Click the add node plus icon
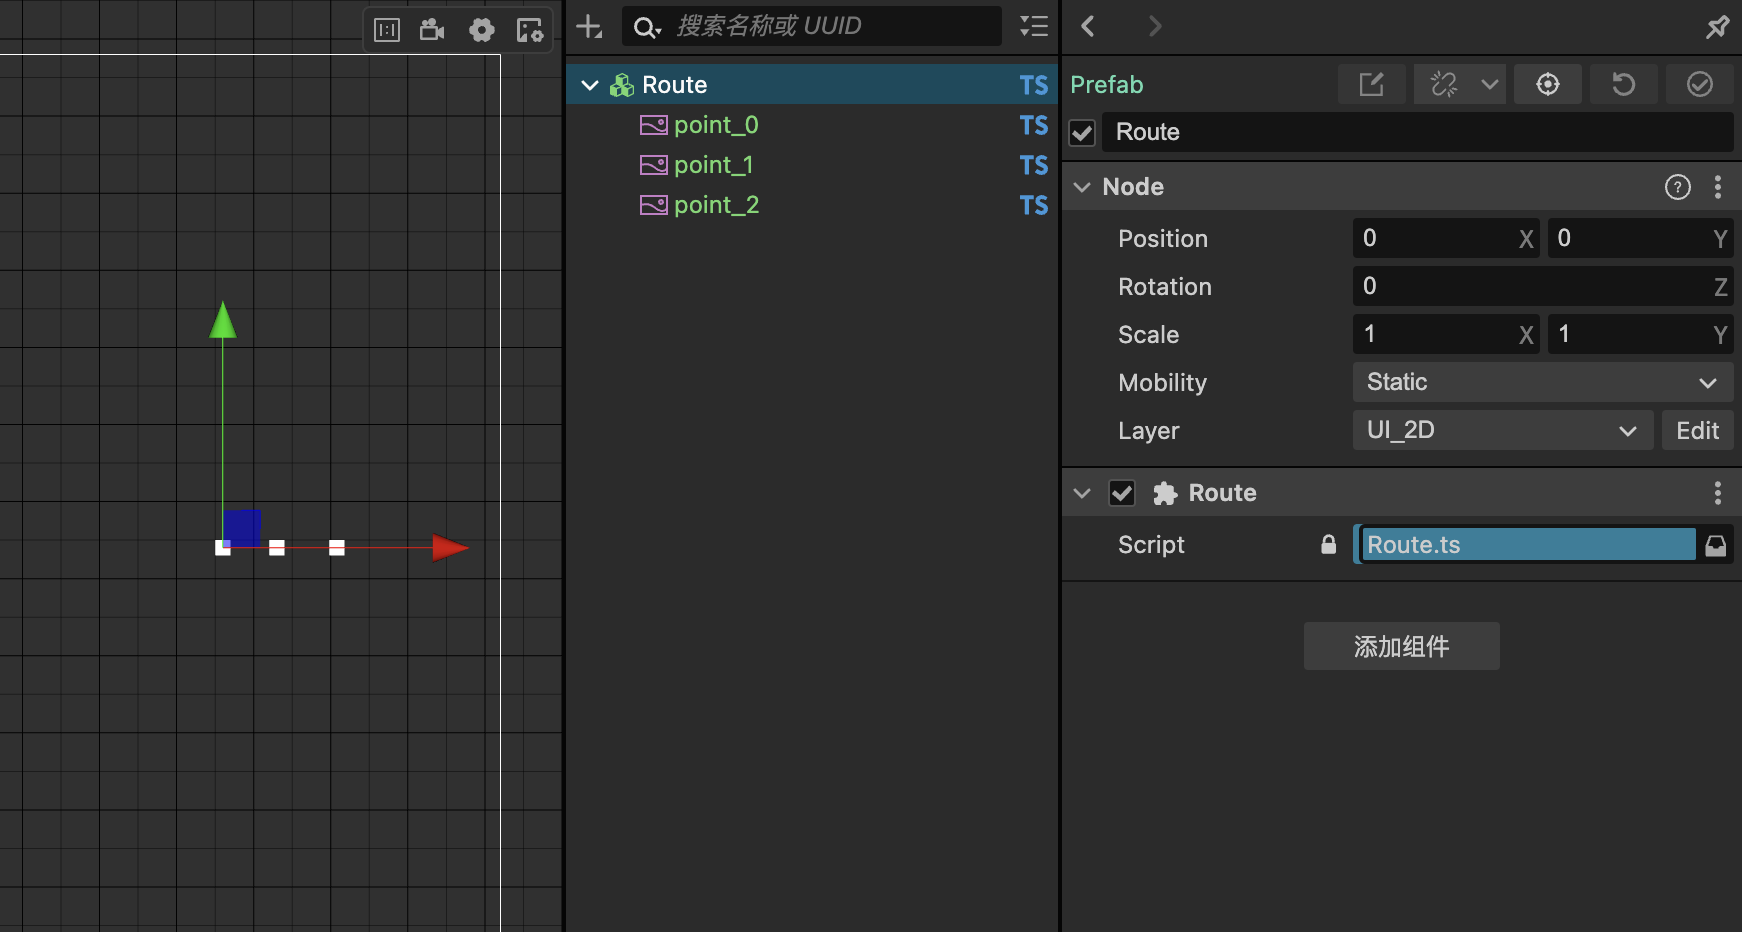 click(x=589, y=27)
